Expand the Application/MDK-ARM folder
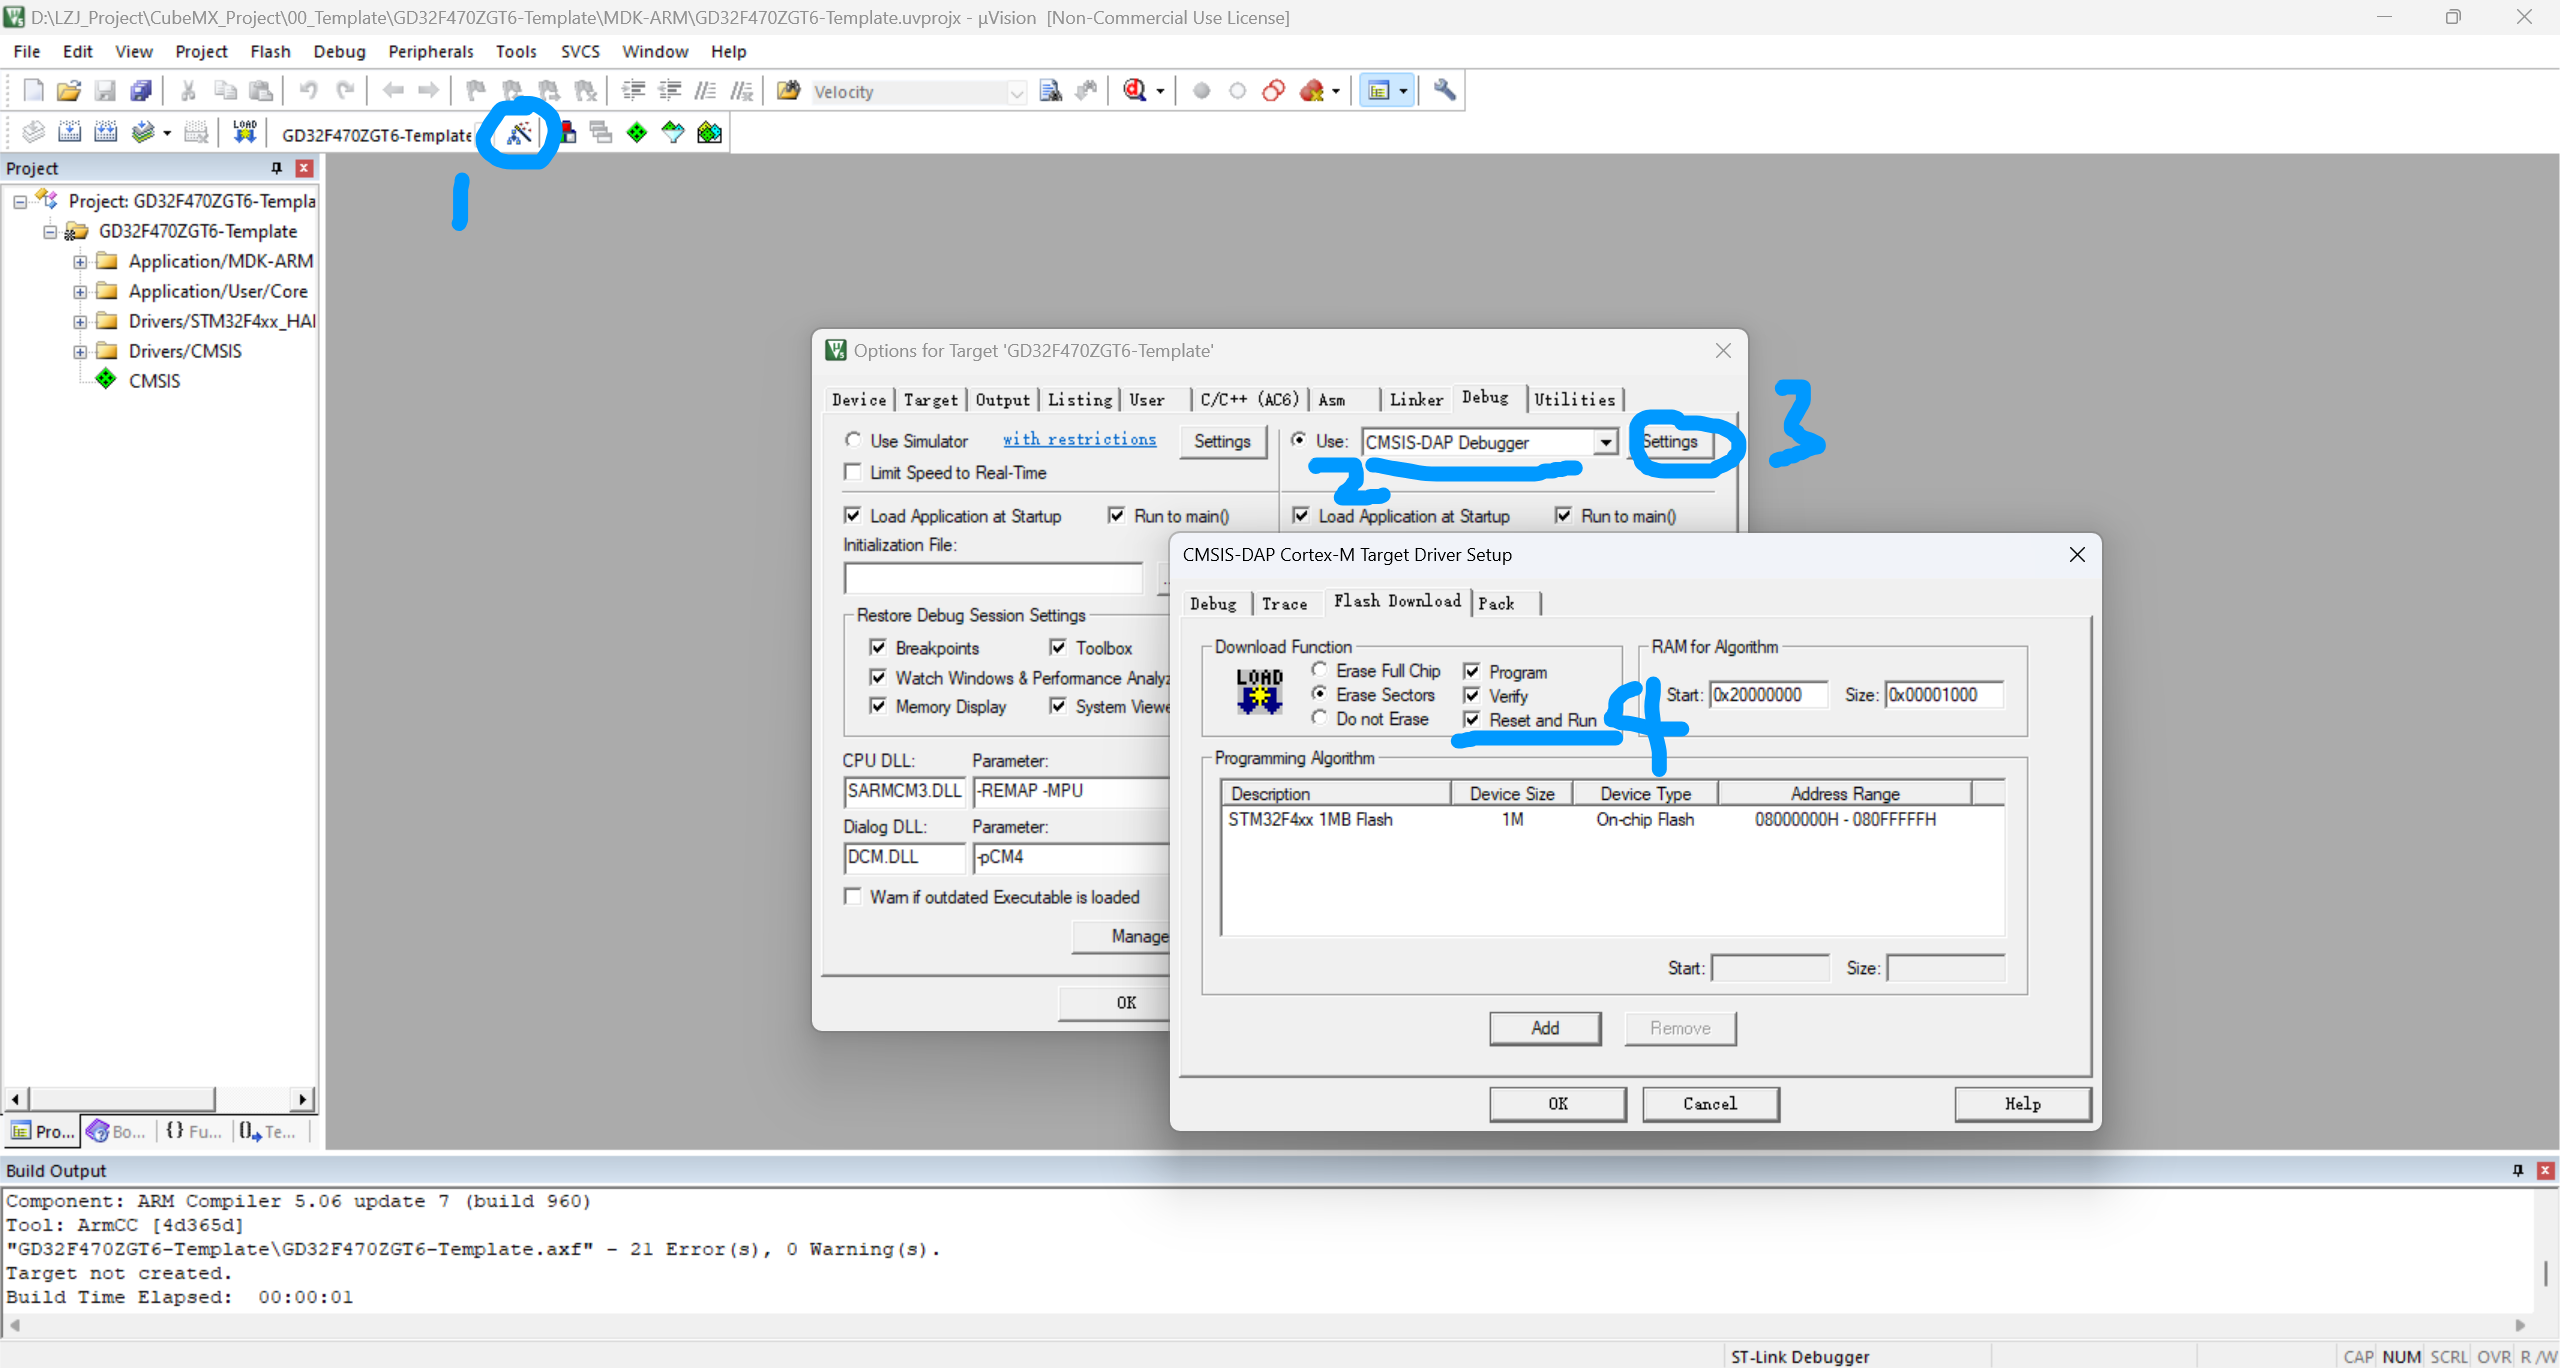Screen dimensions: 2561x1368 (80, 262)
